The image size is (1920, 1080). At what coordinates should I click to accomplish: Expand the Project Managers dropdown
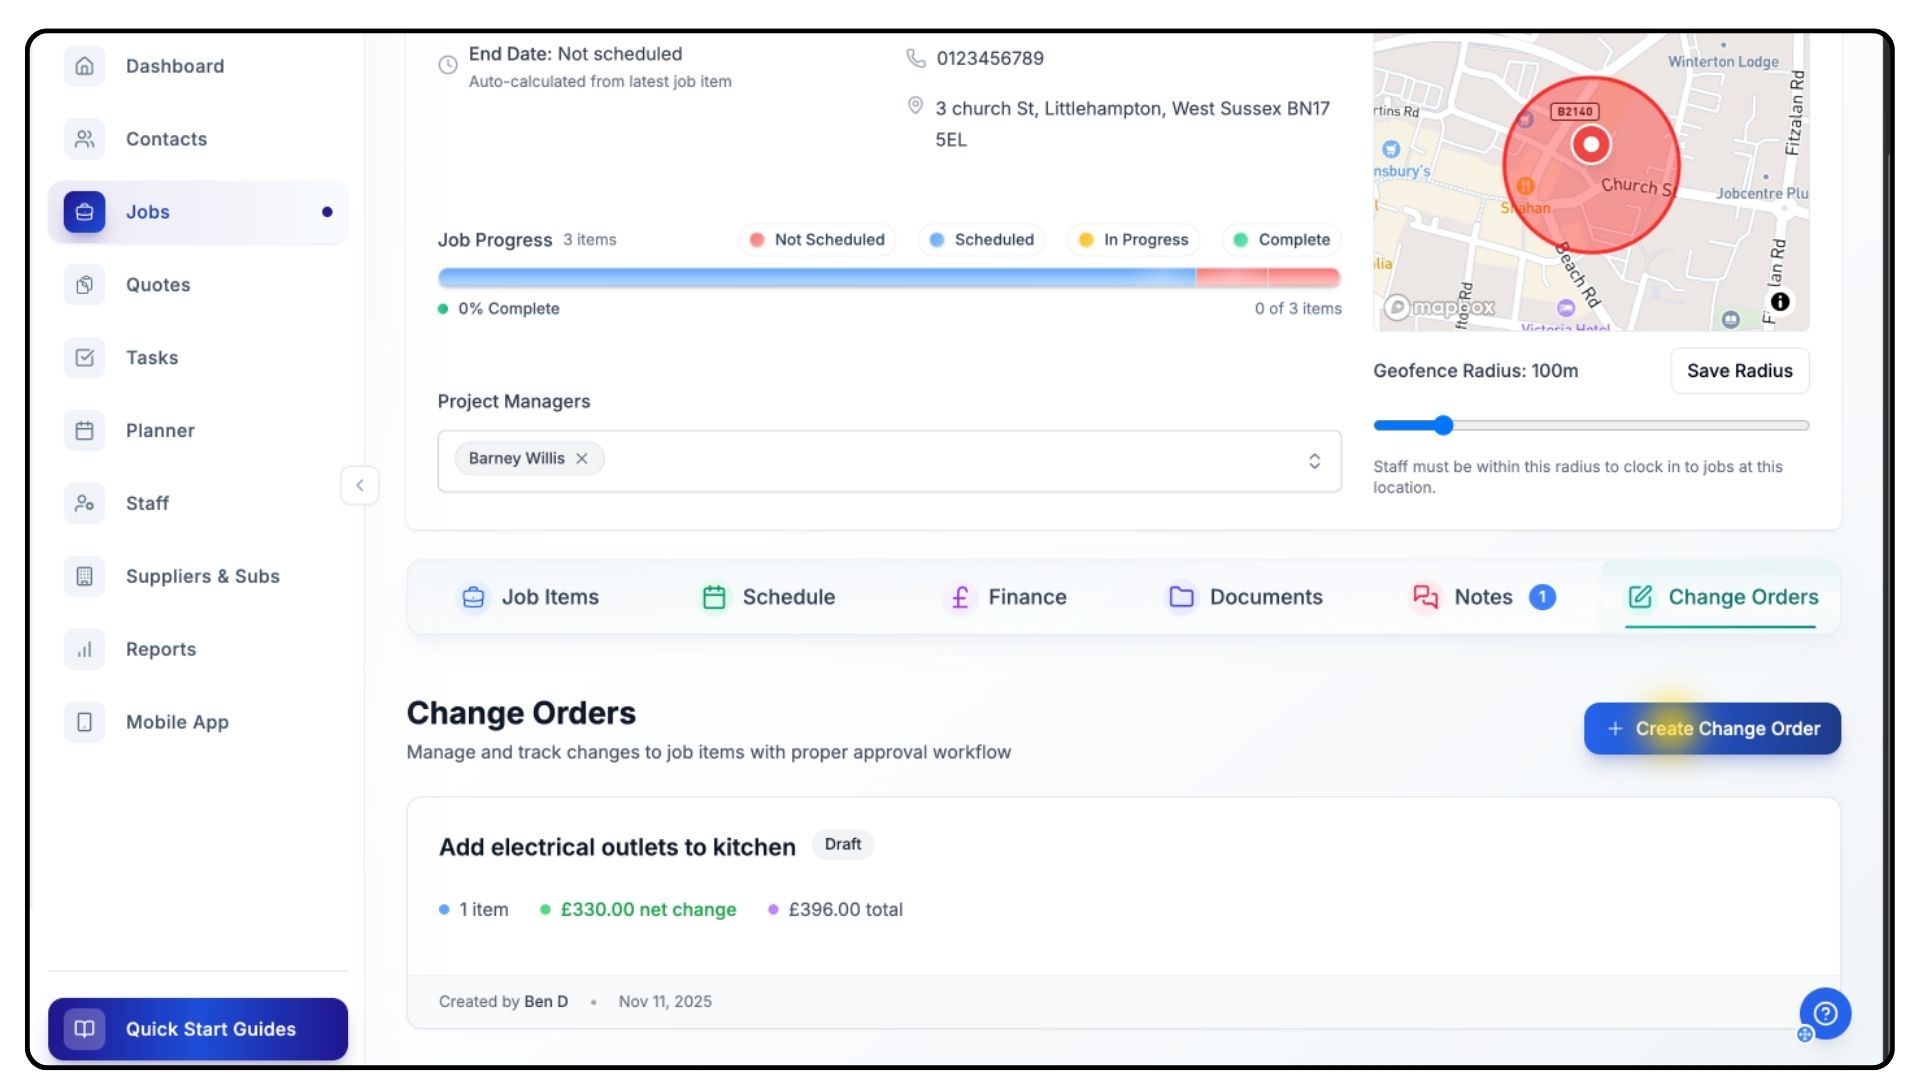pos(1314,461)
